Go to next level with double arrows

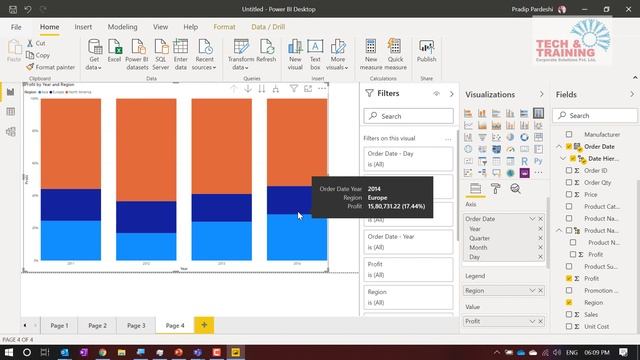262,89
